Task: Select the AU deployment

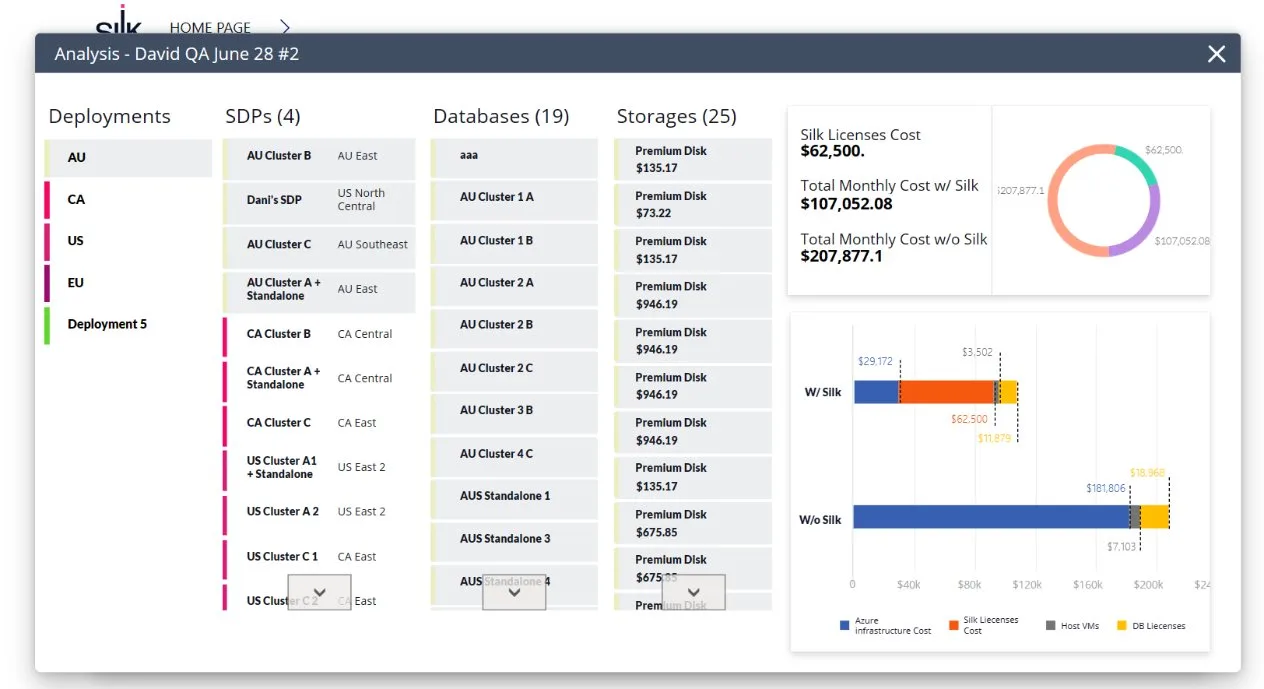Action: tap(128, 158)
